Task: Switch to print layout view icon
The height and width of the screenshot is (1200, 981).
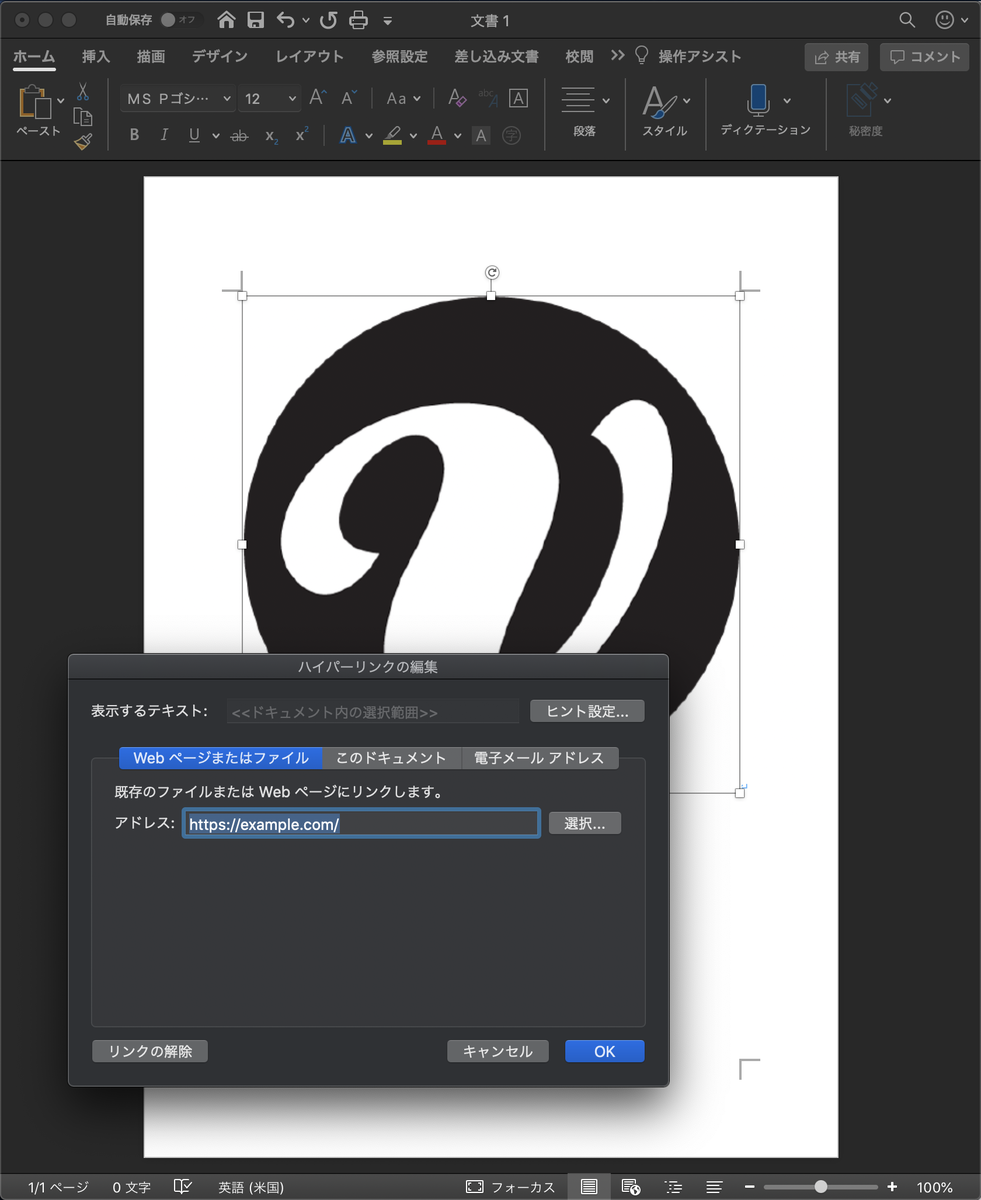Action: pyautogui.click(x=589, y=1186)
